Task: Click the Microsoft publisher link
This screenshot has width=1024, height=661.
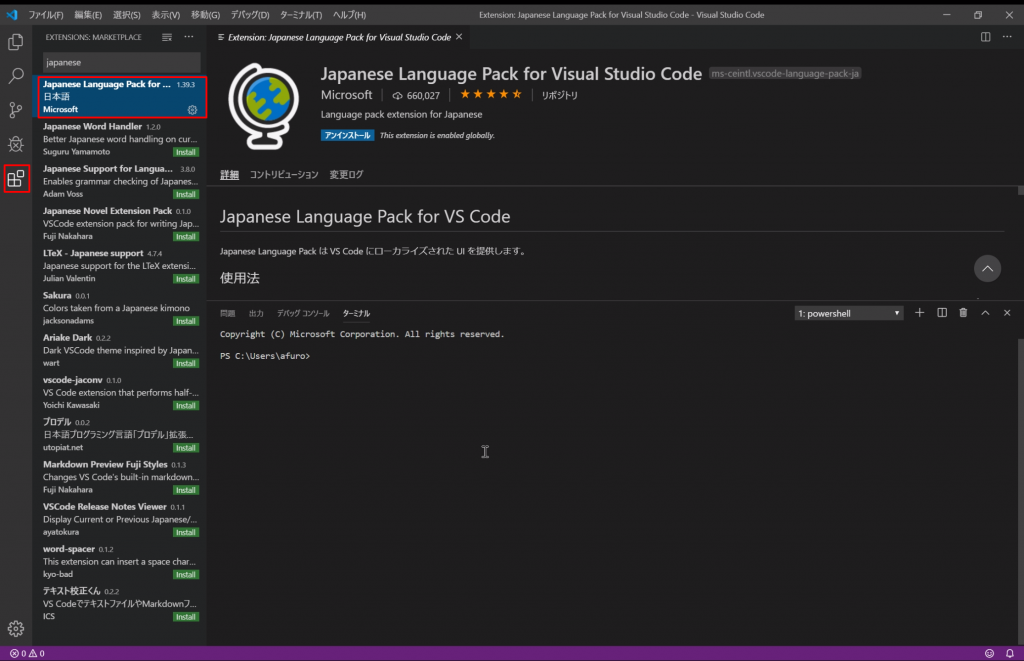Action: [346, 95]
